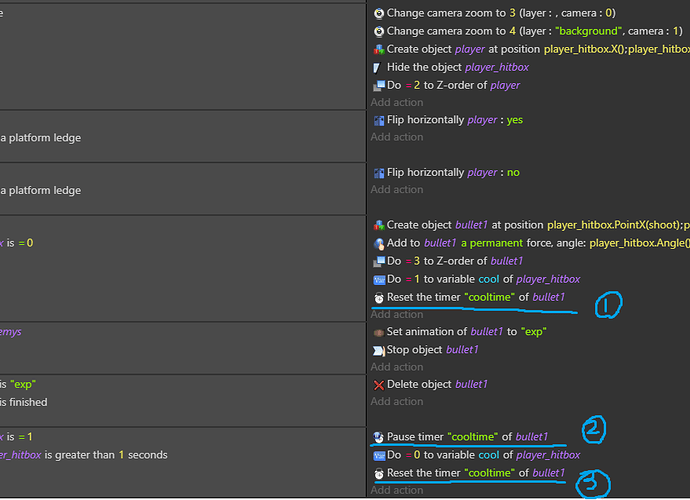Click the 'emys' object condition text
Viewport: 690px width, 500px height.
click(x=11, y=331)
